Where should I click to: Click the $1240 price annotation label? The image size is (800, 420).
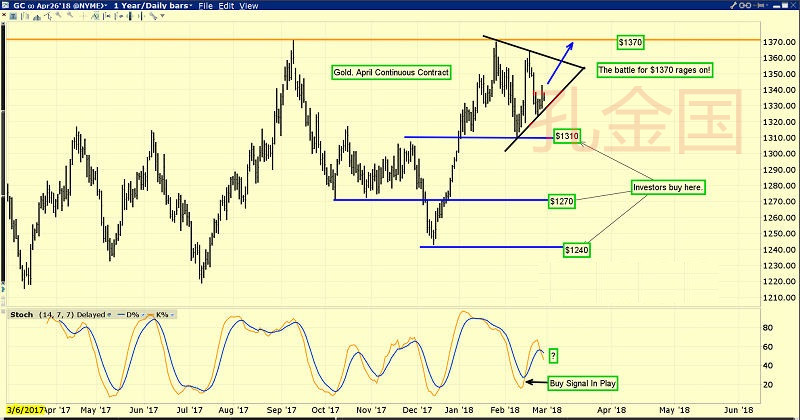[x=577, y=250]
